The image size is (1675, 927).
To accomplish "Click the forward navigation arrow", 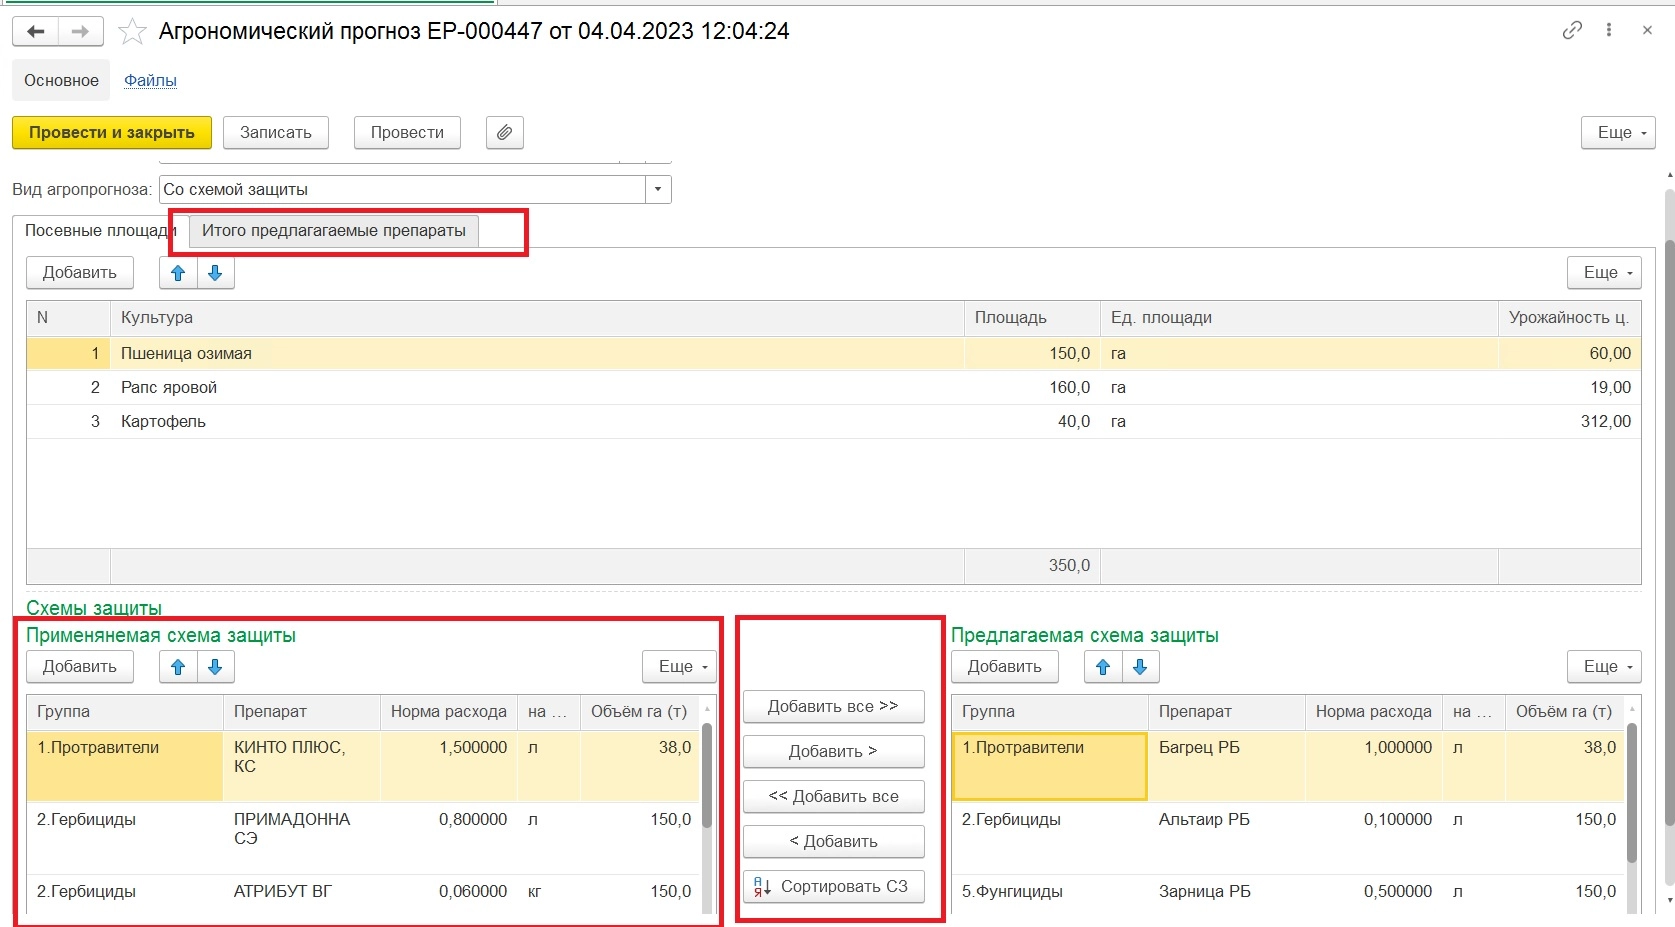I will (x=81, y=32).
